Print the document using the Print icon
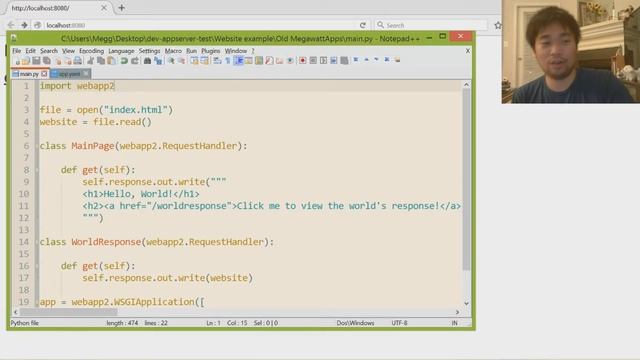 tap(78, 61)
